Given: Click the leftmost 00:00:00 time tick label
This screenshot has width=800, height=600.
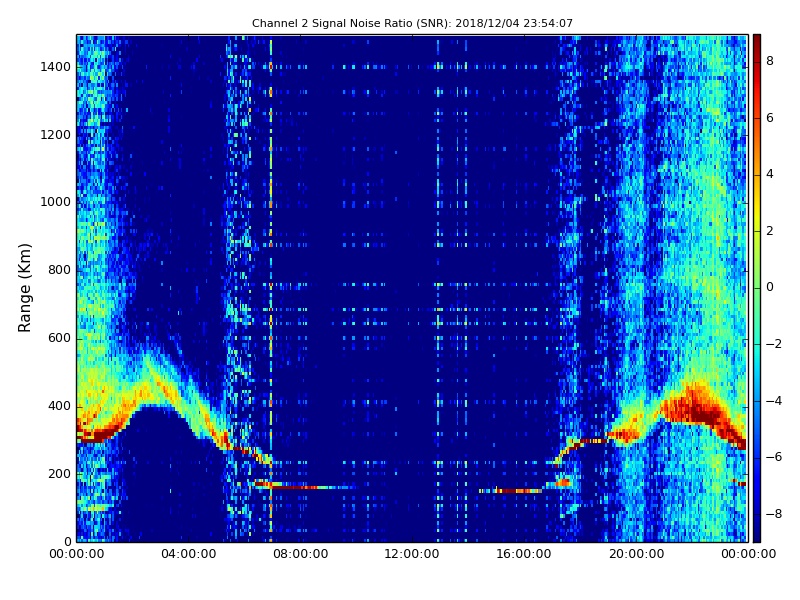Looking at the screenshot, I should [x=77, y=554].
